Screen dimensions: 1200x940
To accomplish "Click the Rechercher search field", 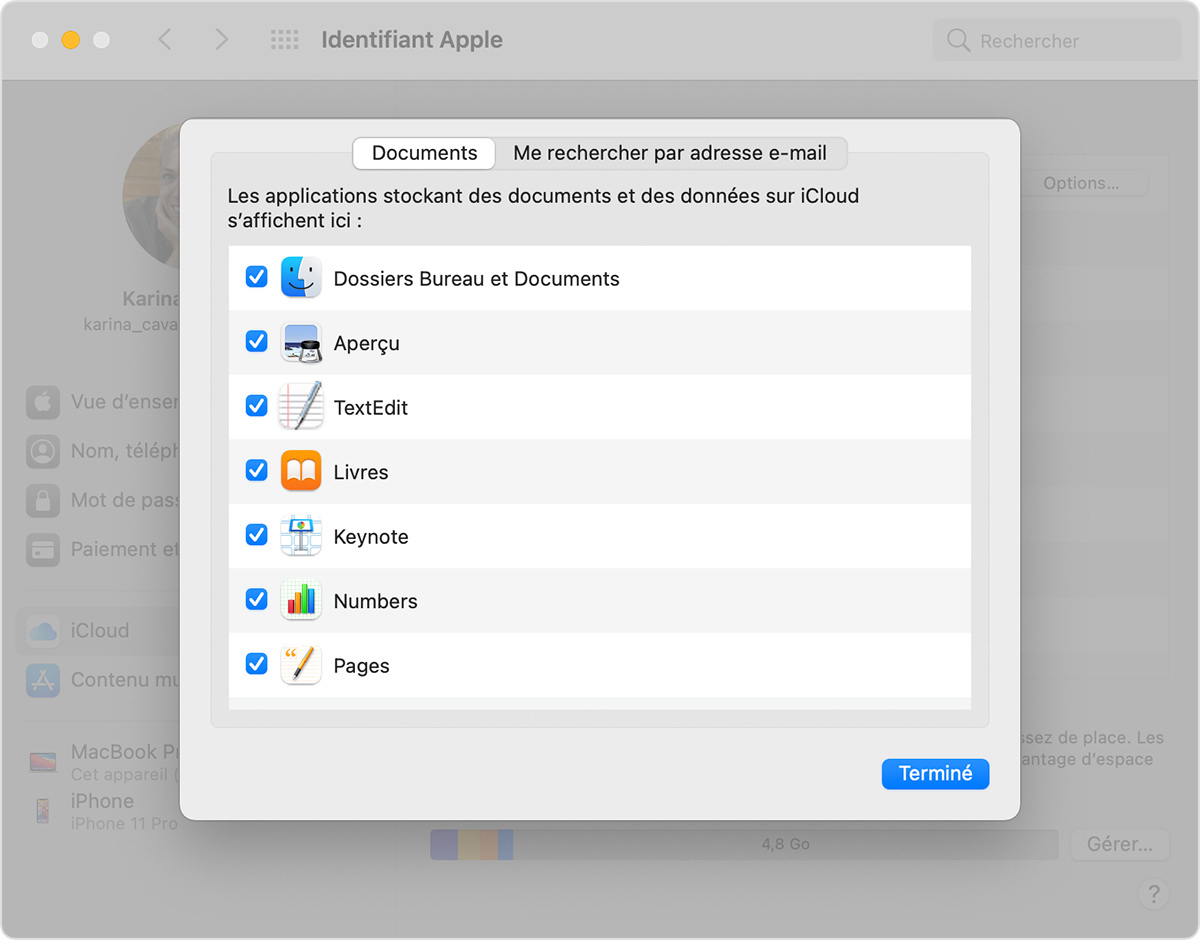I will [x=1057, y=40].
